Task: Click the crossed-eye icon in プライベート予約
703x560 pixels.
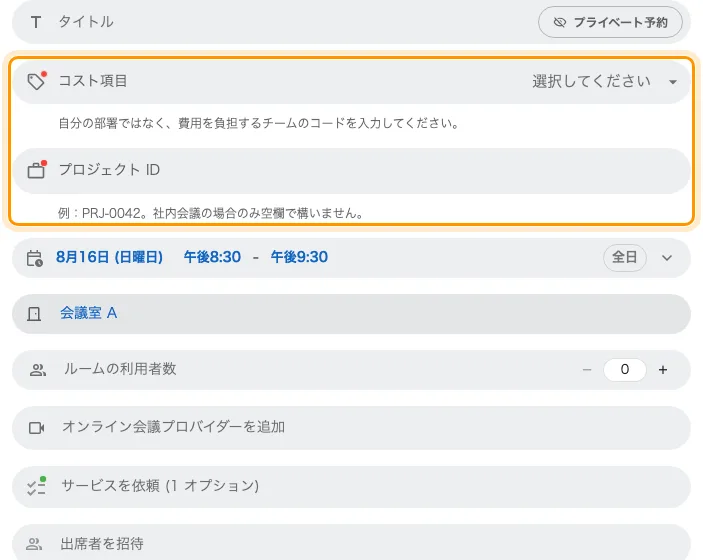Action: click(x=560, y=22)
